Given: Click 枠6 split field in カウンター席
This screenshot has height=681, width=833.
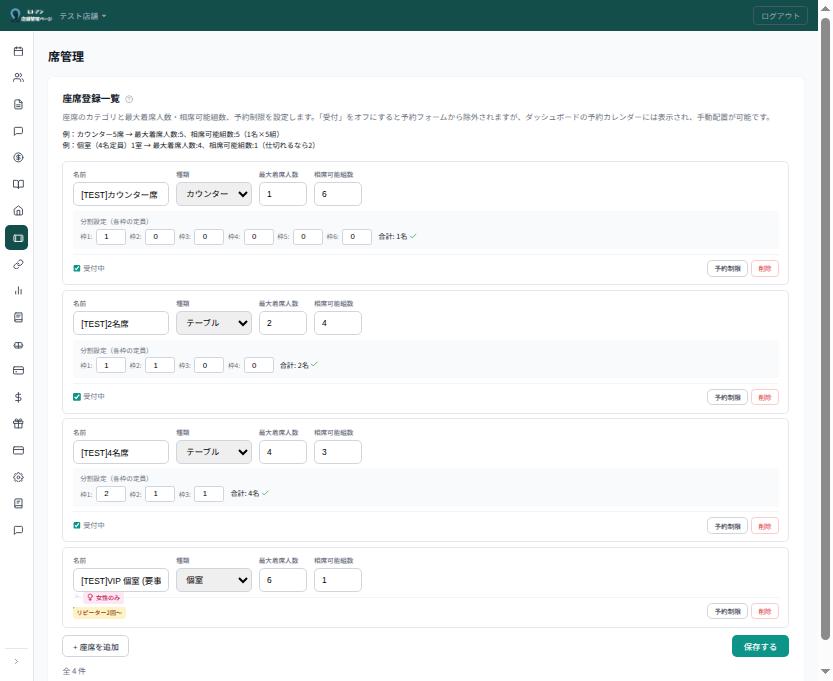Looking at the screenshot, I should 357,237.
